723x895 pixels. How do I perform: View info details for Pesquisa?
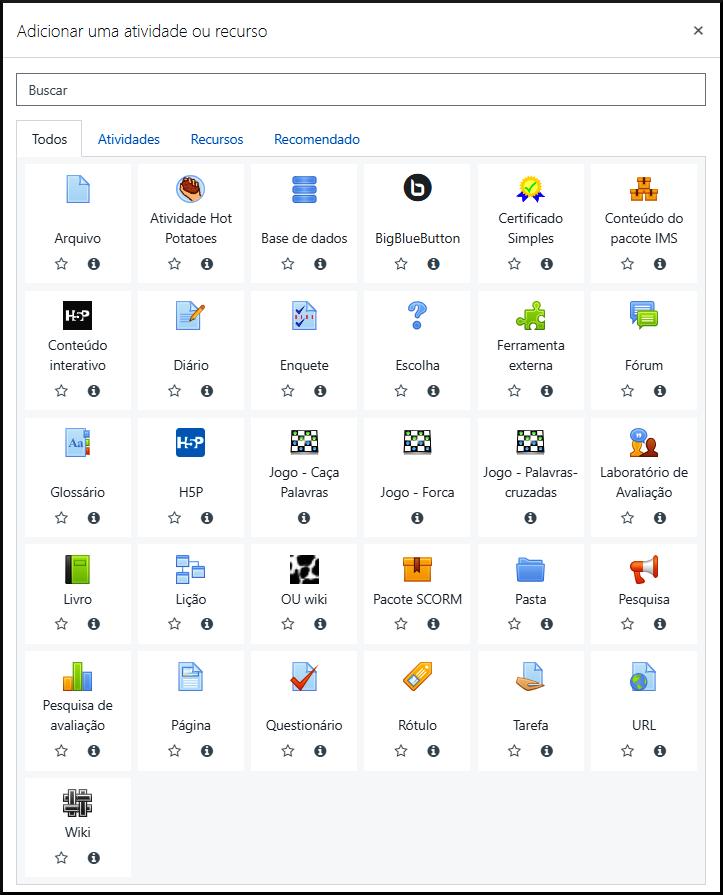point(660,624)
